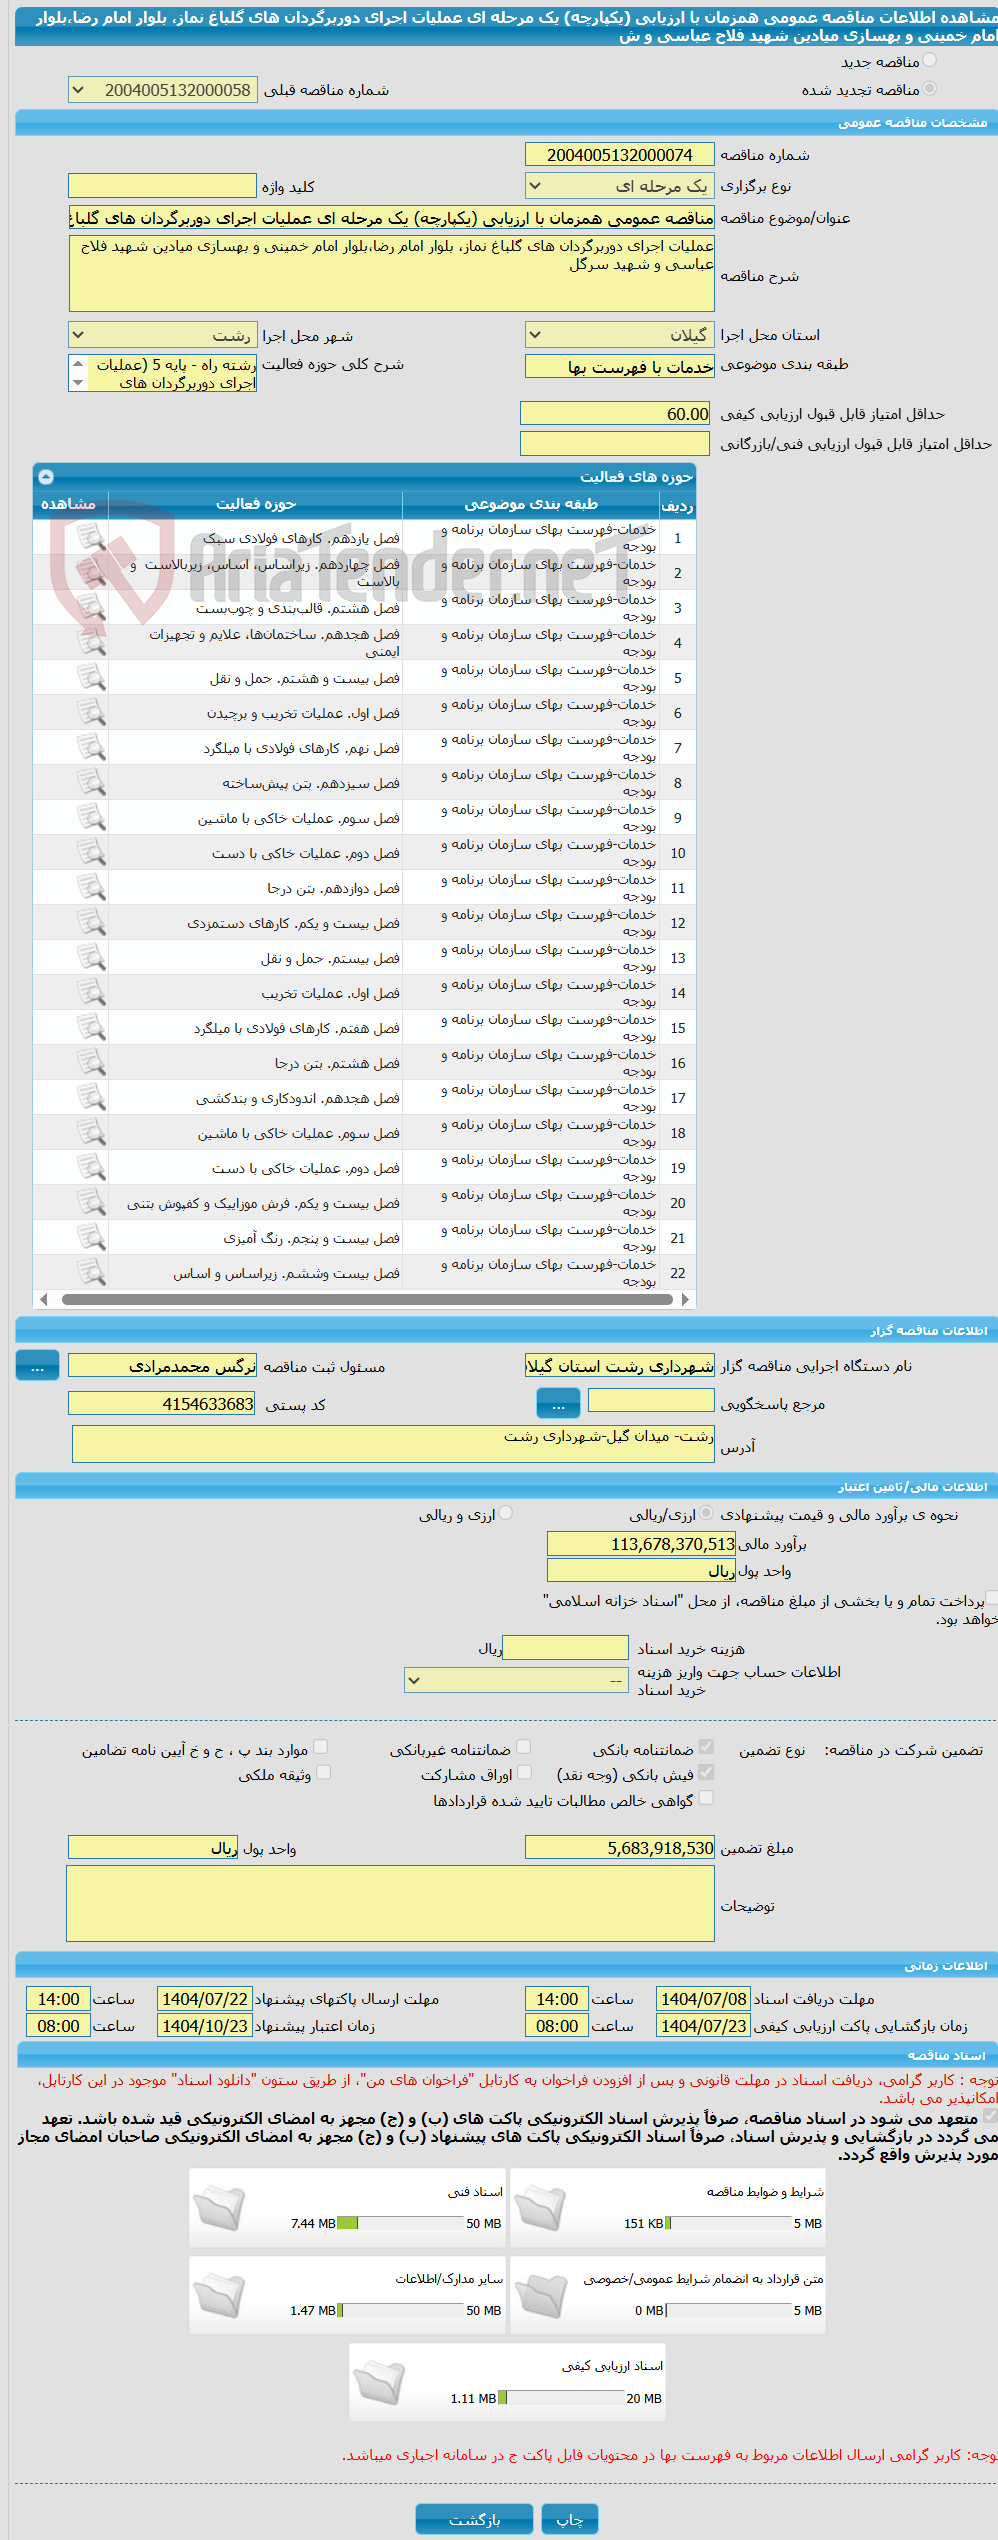Open view icon for activity row 11
Image resolution: width=998 pixels, height=2540 pixels.
pos(91,888)
